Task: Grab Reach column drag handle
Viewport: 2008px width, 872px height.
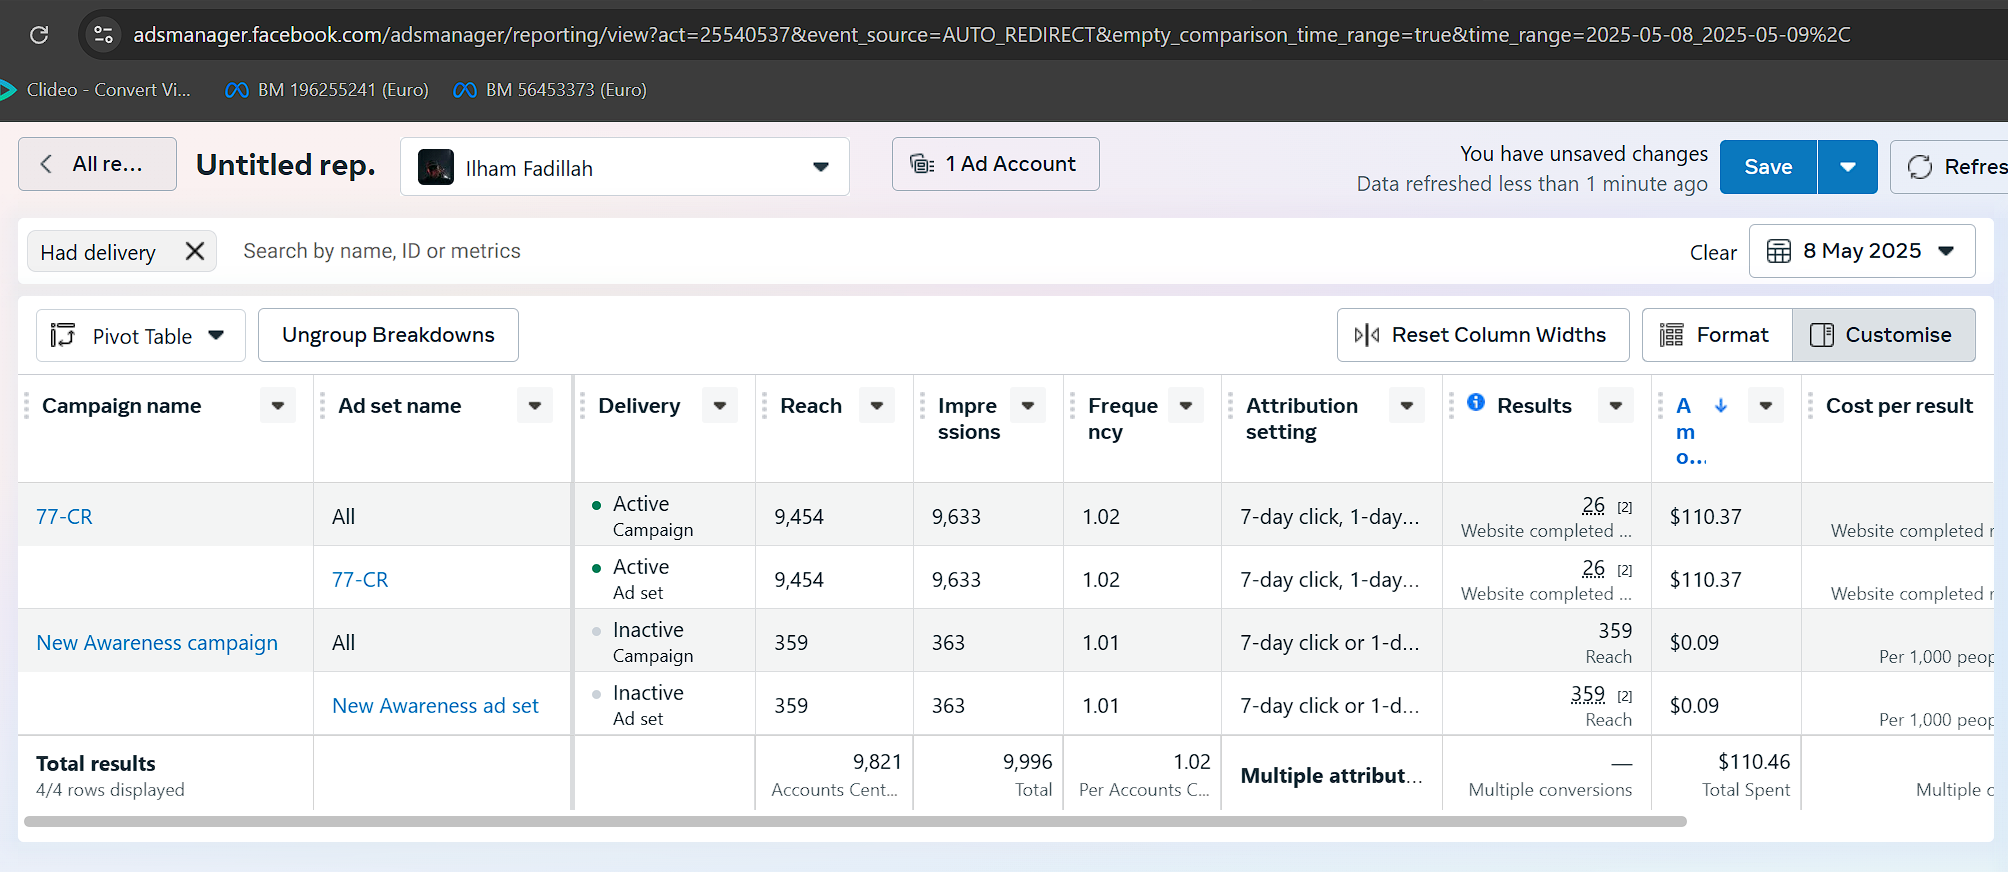Action: (764, 405)
